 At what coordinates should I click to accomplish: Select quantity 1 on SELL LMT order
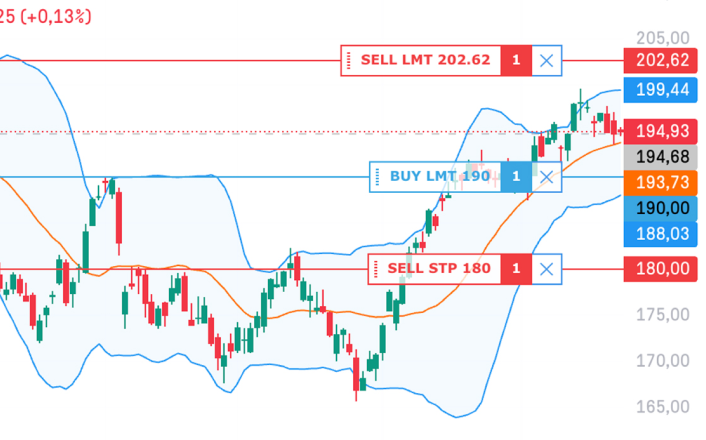(x=516, y=60)
